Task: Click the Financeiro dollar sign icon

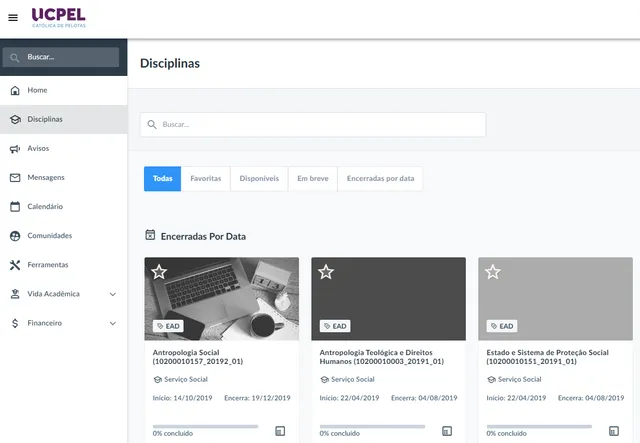Action: click(15, 323)
